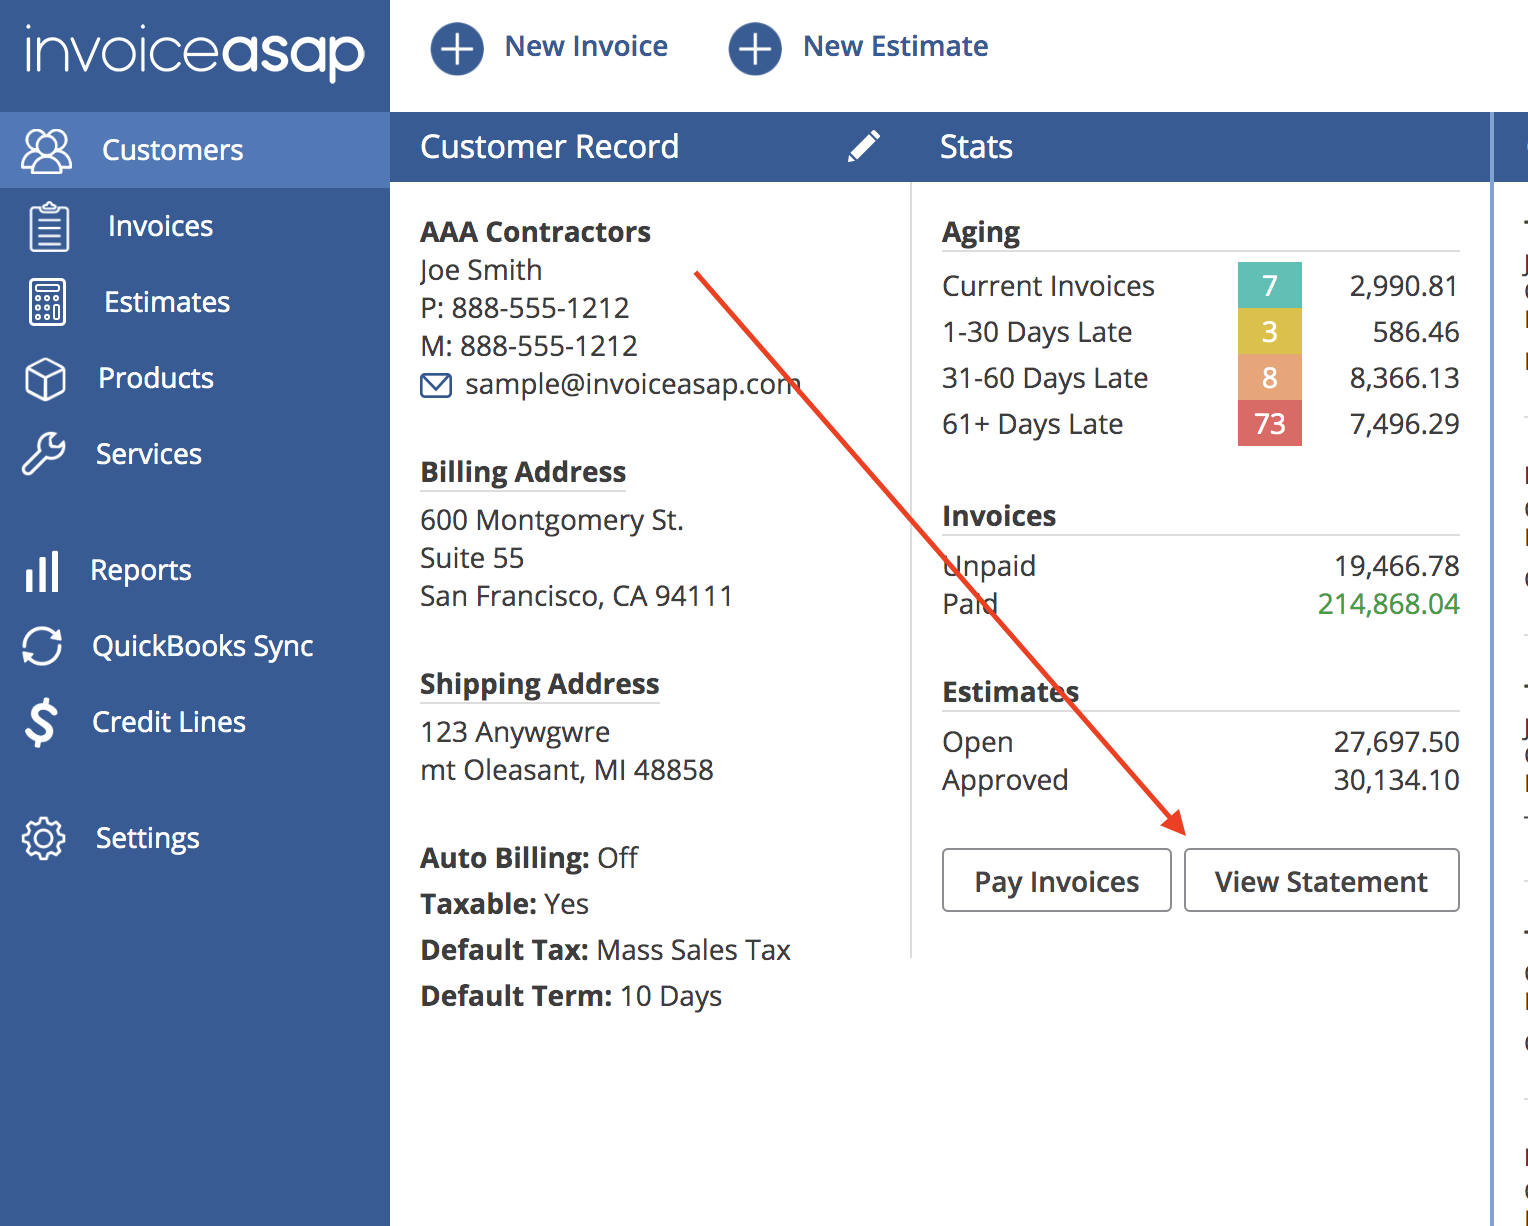The width and height of the screenshot is (1528, 1226).
Task: Click the Current Invoices amount 2,990.81
Action: click(x=1404, y=286)
